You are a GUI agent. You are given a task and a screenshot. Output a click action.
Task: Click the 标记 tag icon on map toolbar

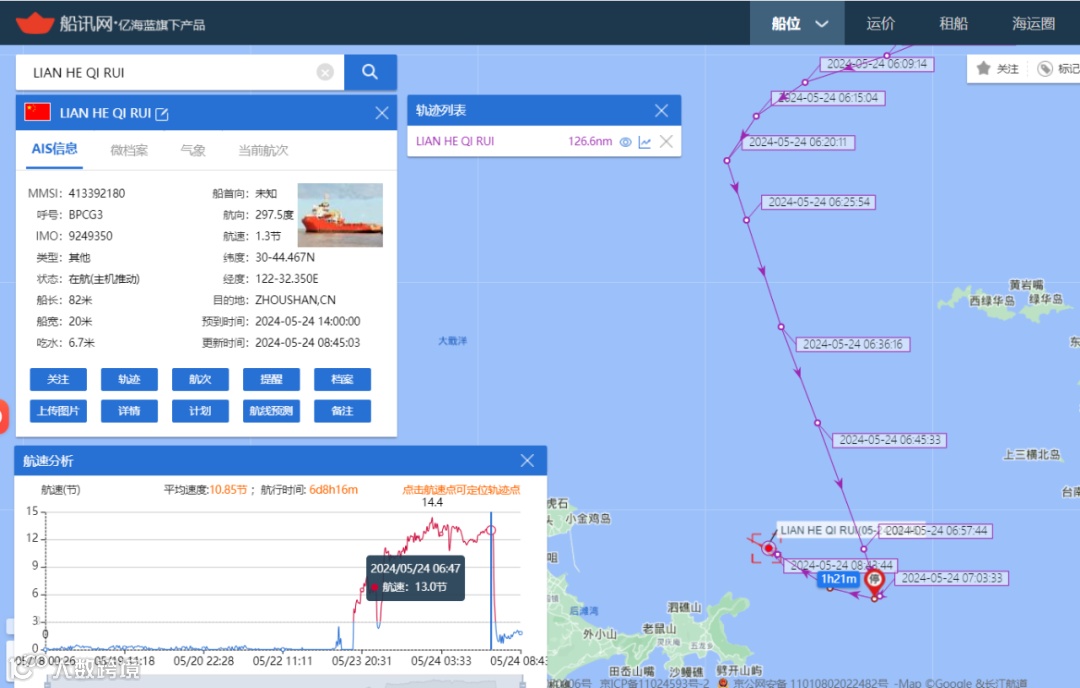(1045, 68)
